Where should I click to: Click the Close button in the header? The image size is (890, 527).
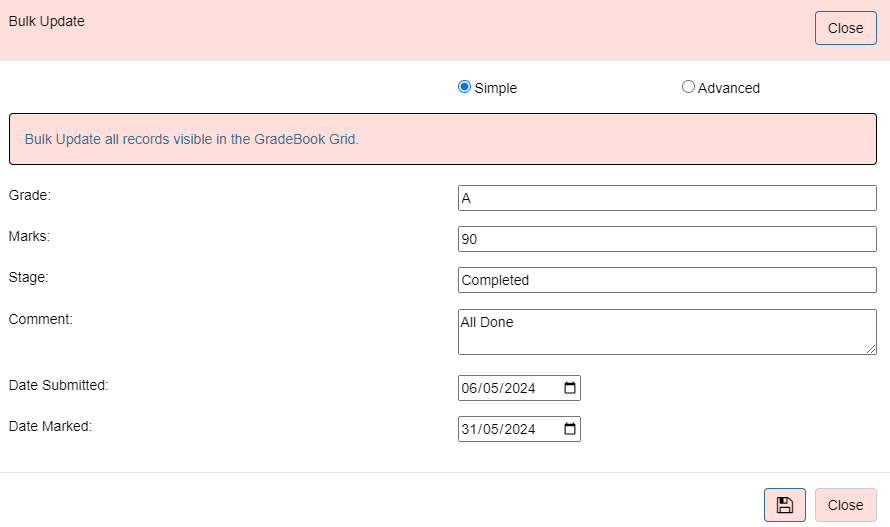click(x=846, y=28)
